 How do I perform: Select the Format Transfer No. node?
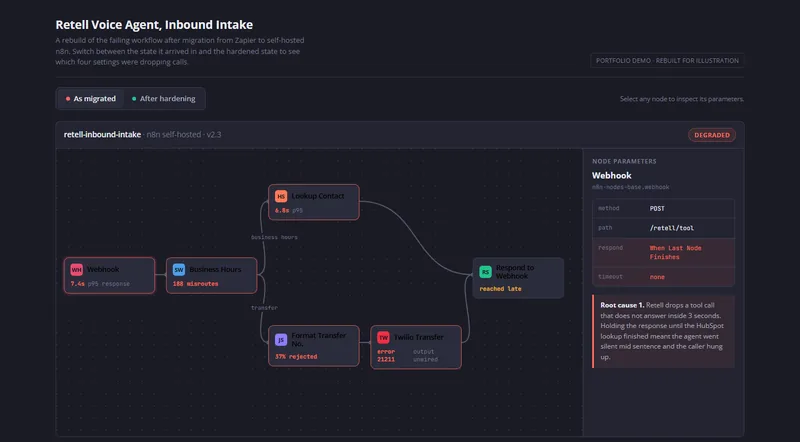click(x=313, y=346)
